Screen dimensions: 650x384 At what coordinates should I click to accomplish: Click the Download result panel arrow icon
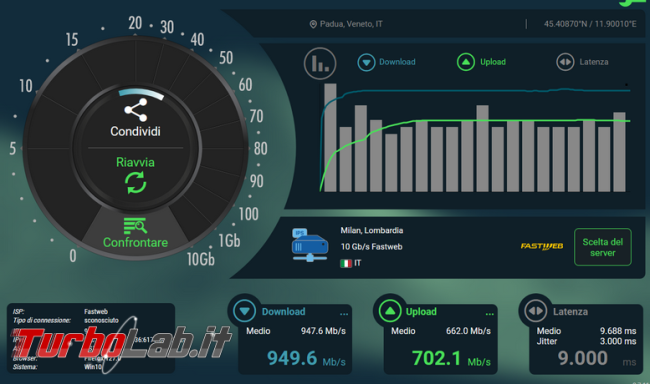coord(244,311)
